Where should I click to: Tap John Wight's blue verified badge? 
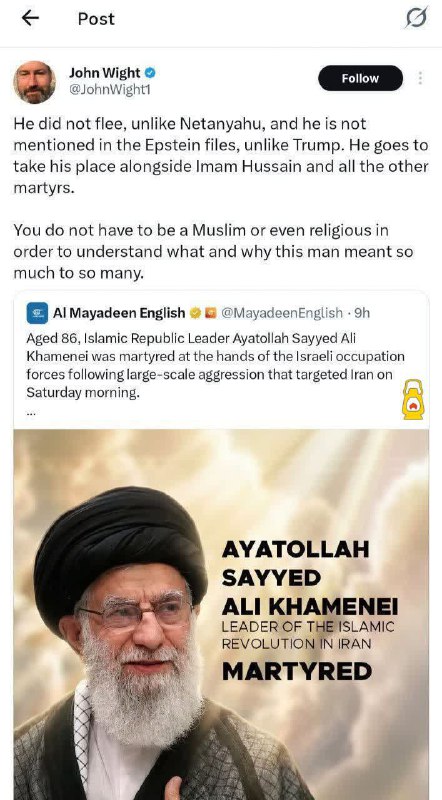pos(150,73)
